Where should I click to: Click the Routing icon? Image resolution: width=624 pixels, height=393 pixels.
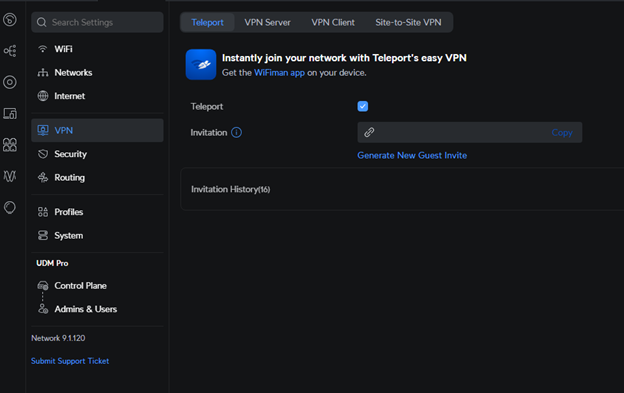pos(43,177)
